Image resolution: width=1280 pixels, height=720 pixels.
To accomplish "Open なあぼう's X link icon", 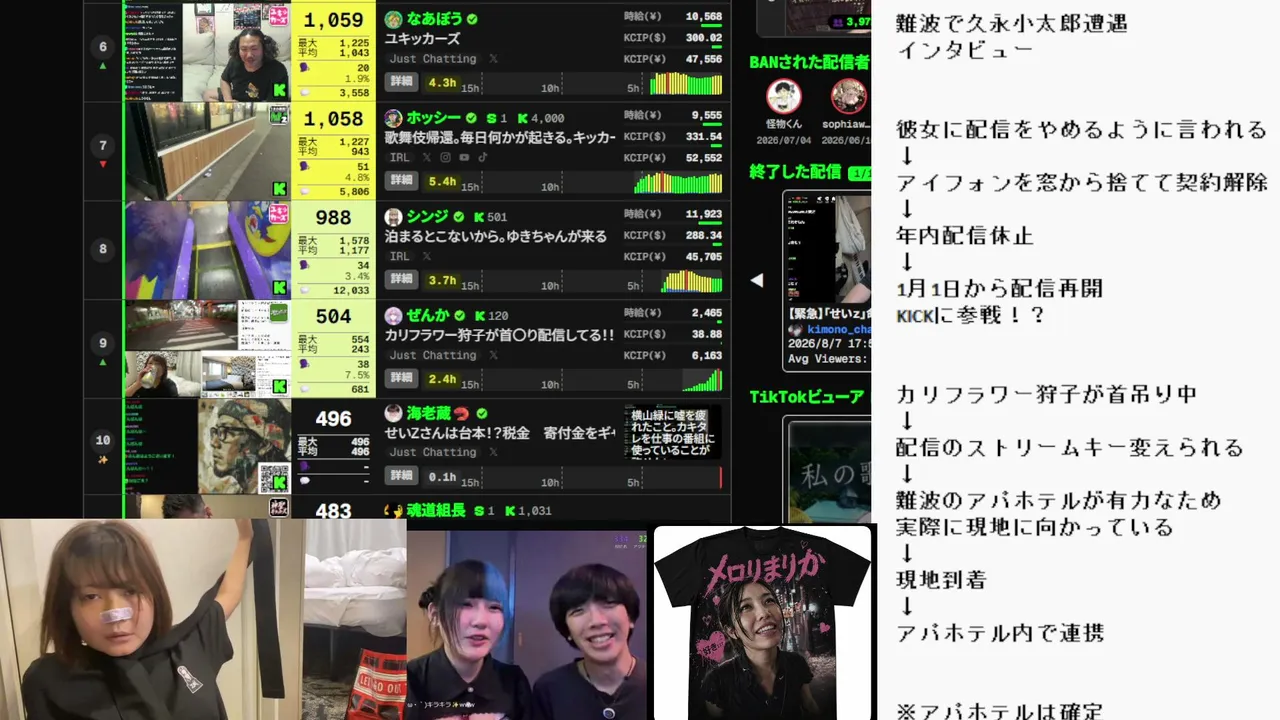I will click(x=493, y=59).
